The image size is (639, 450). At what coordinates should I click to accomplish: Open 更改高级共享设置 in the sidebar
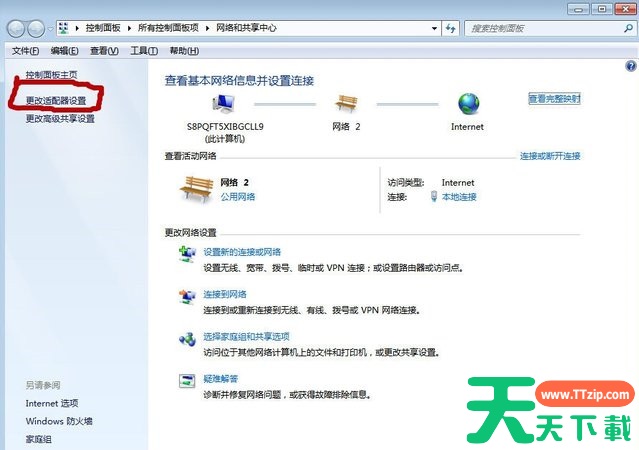tap(60, 119)
